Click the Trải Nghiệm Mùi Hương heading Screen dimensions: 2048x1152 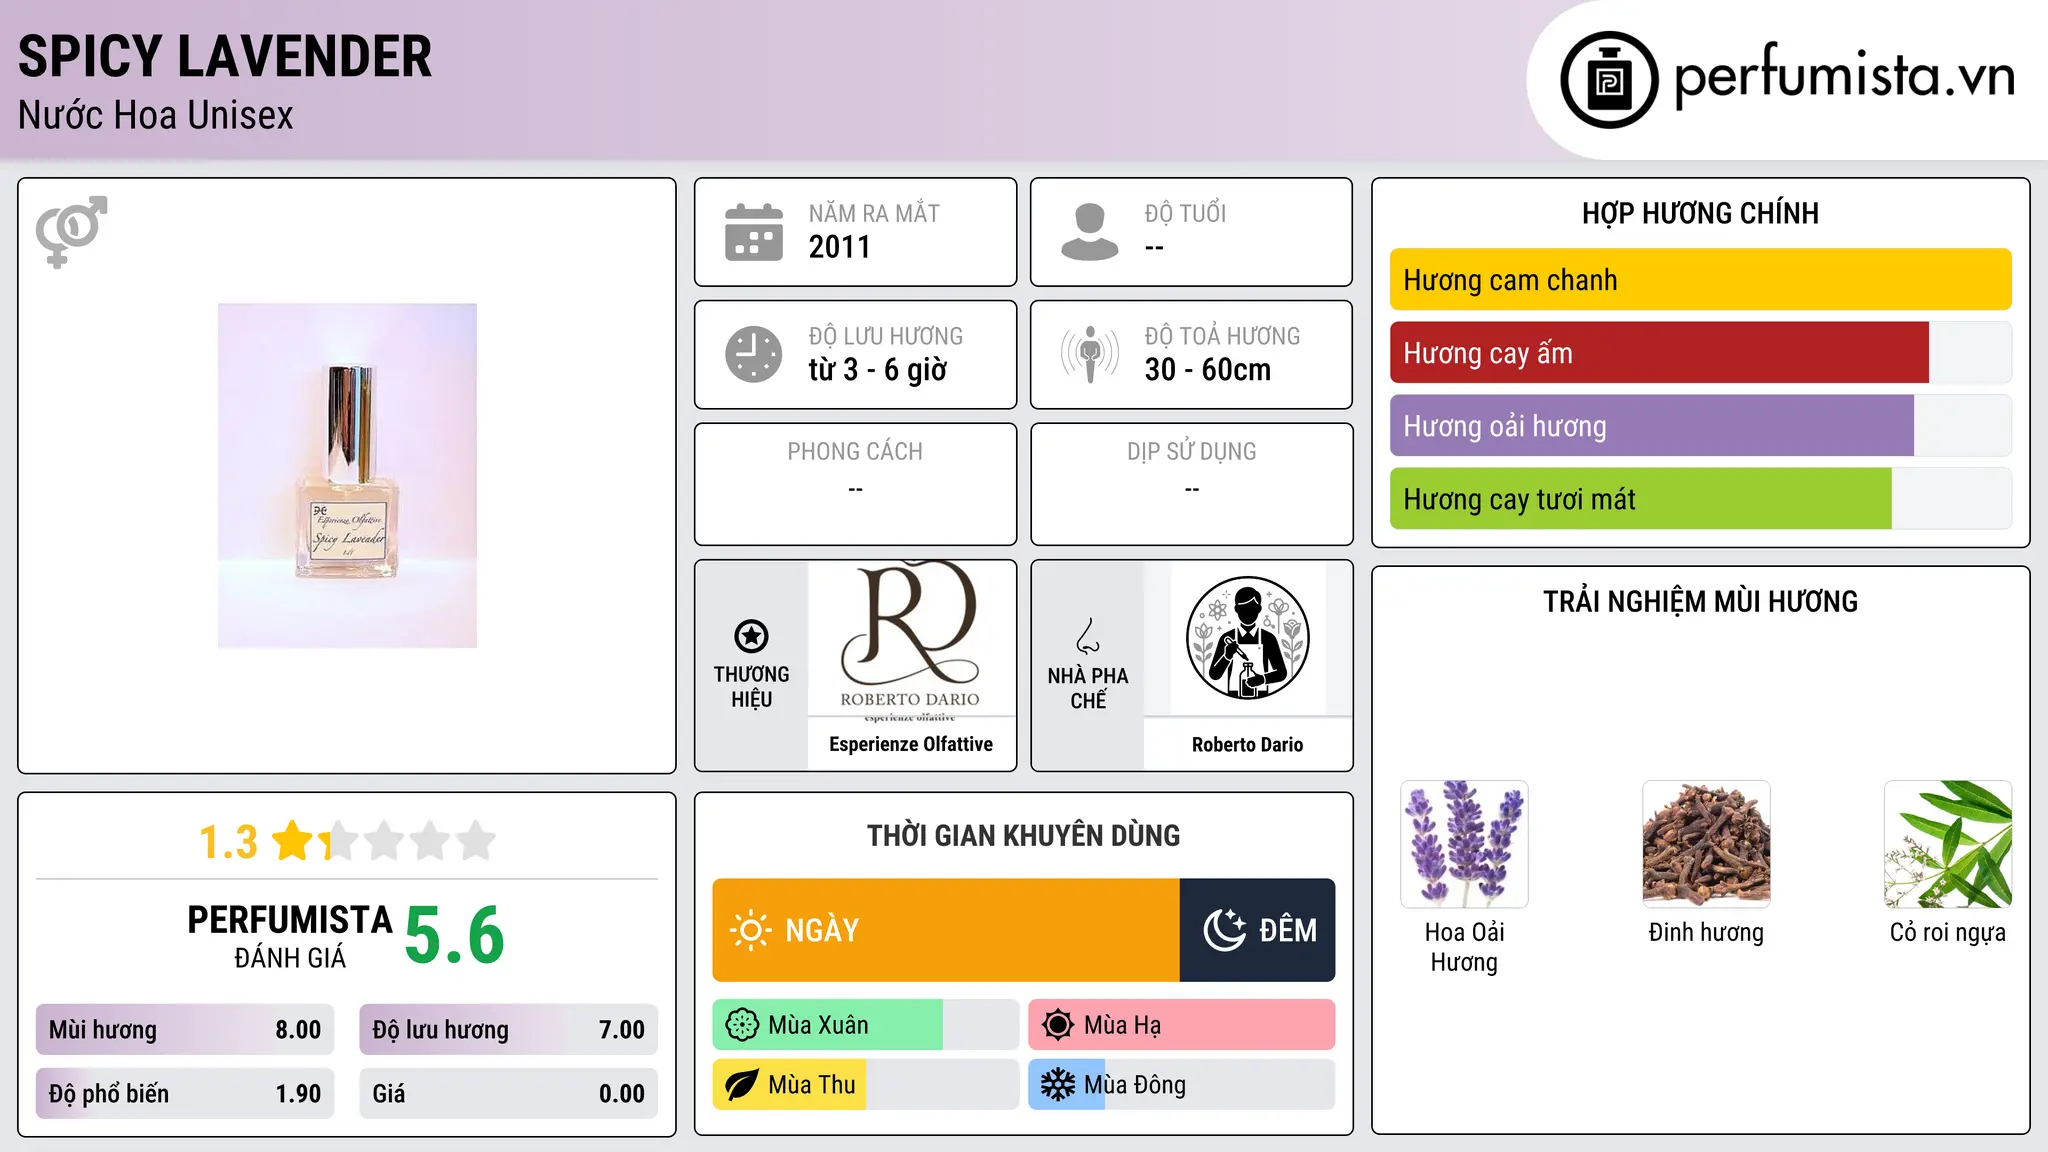tap(1700, 601)
